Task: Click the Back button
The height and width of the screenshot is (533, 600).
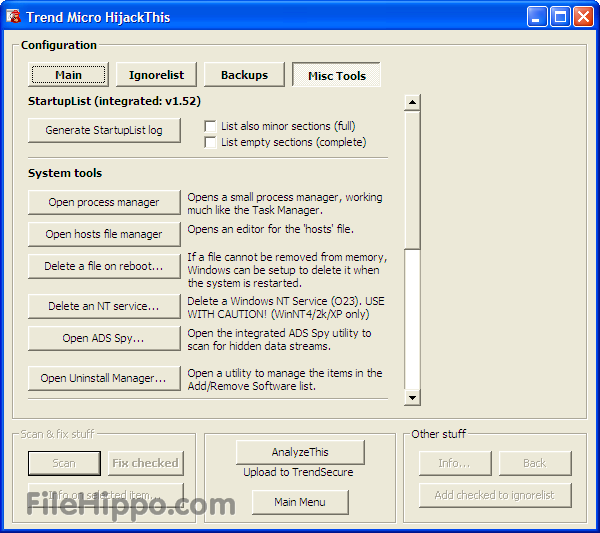Action: click(535, 463)
